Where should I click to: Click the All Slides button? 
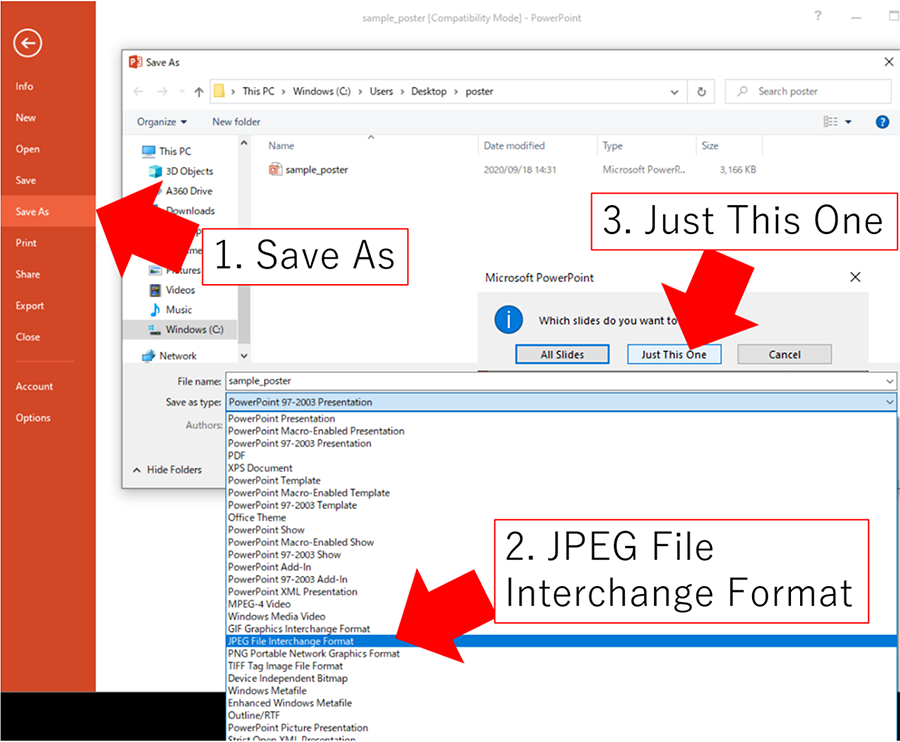coord(562,355)
